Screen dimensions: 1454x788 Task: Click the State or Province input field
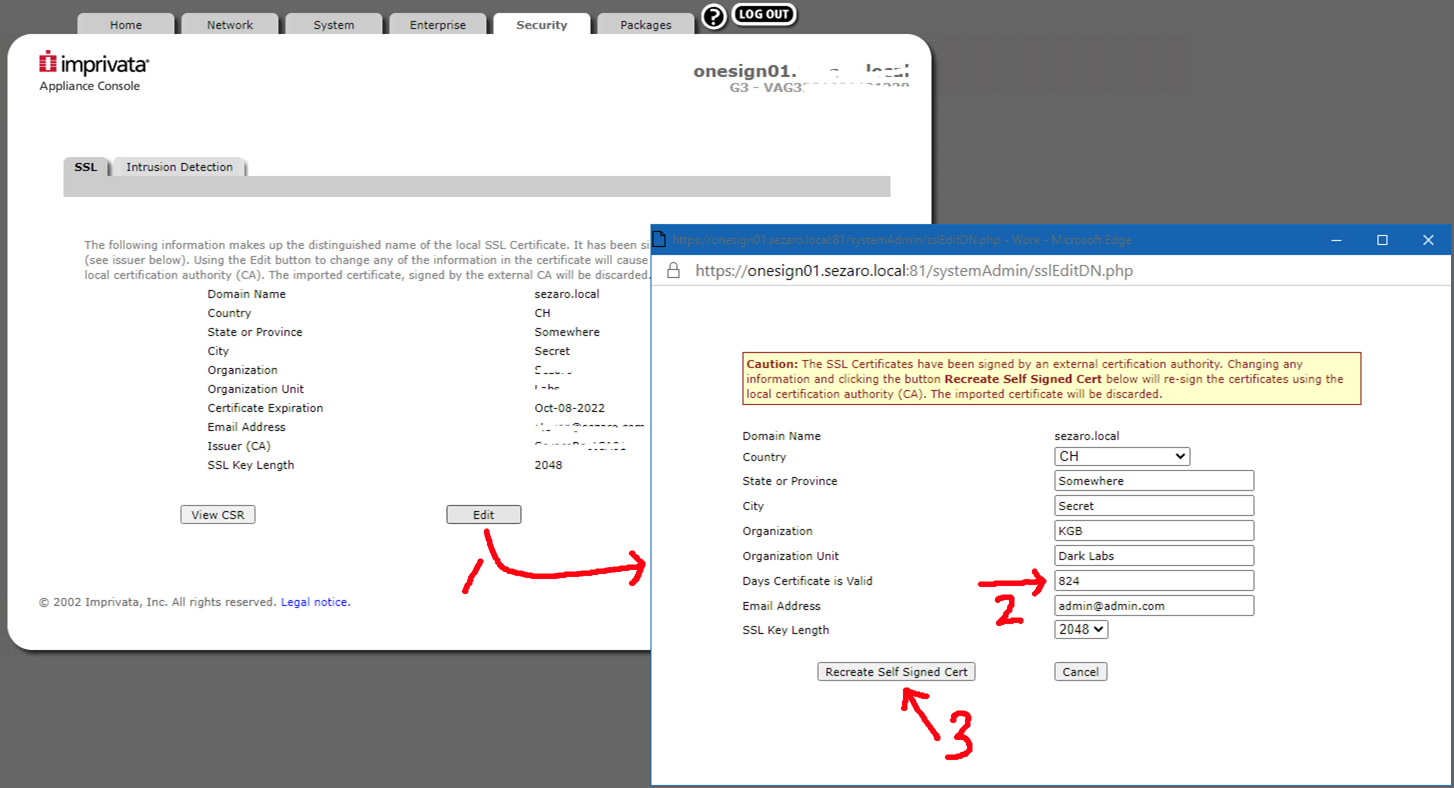[x=1154, y=481]
